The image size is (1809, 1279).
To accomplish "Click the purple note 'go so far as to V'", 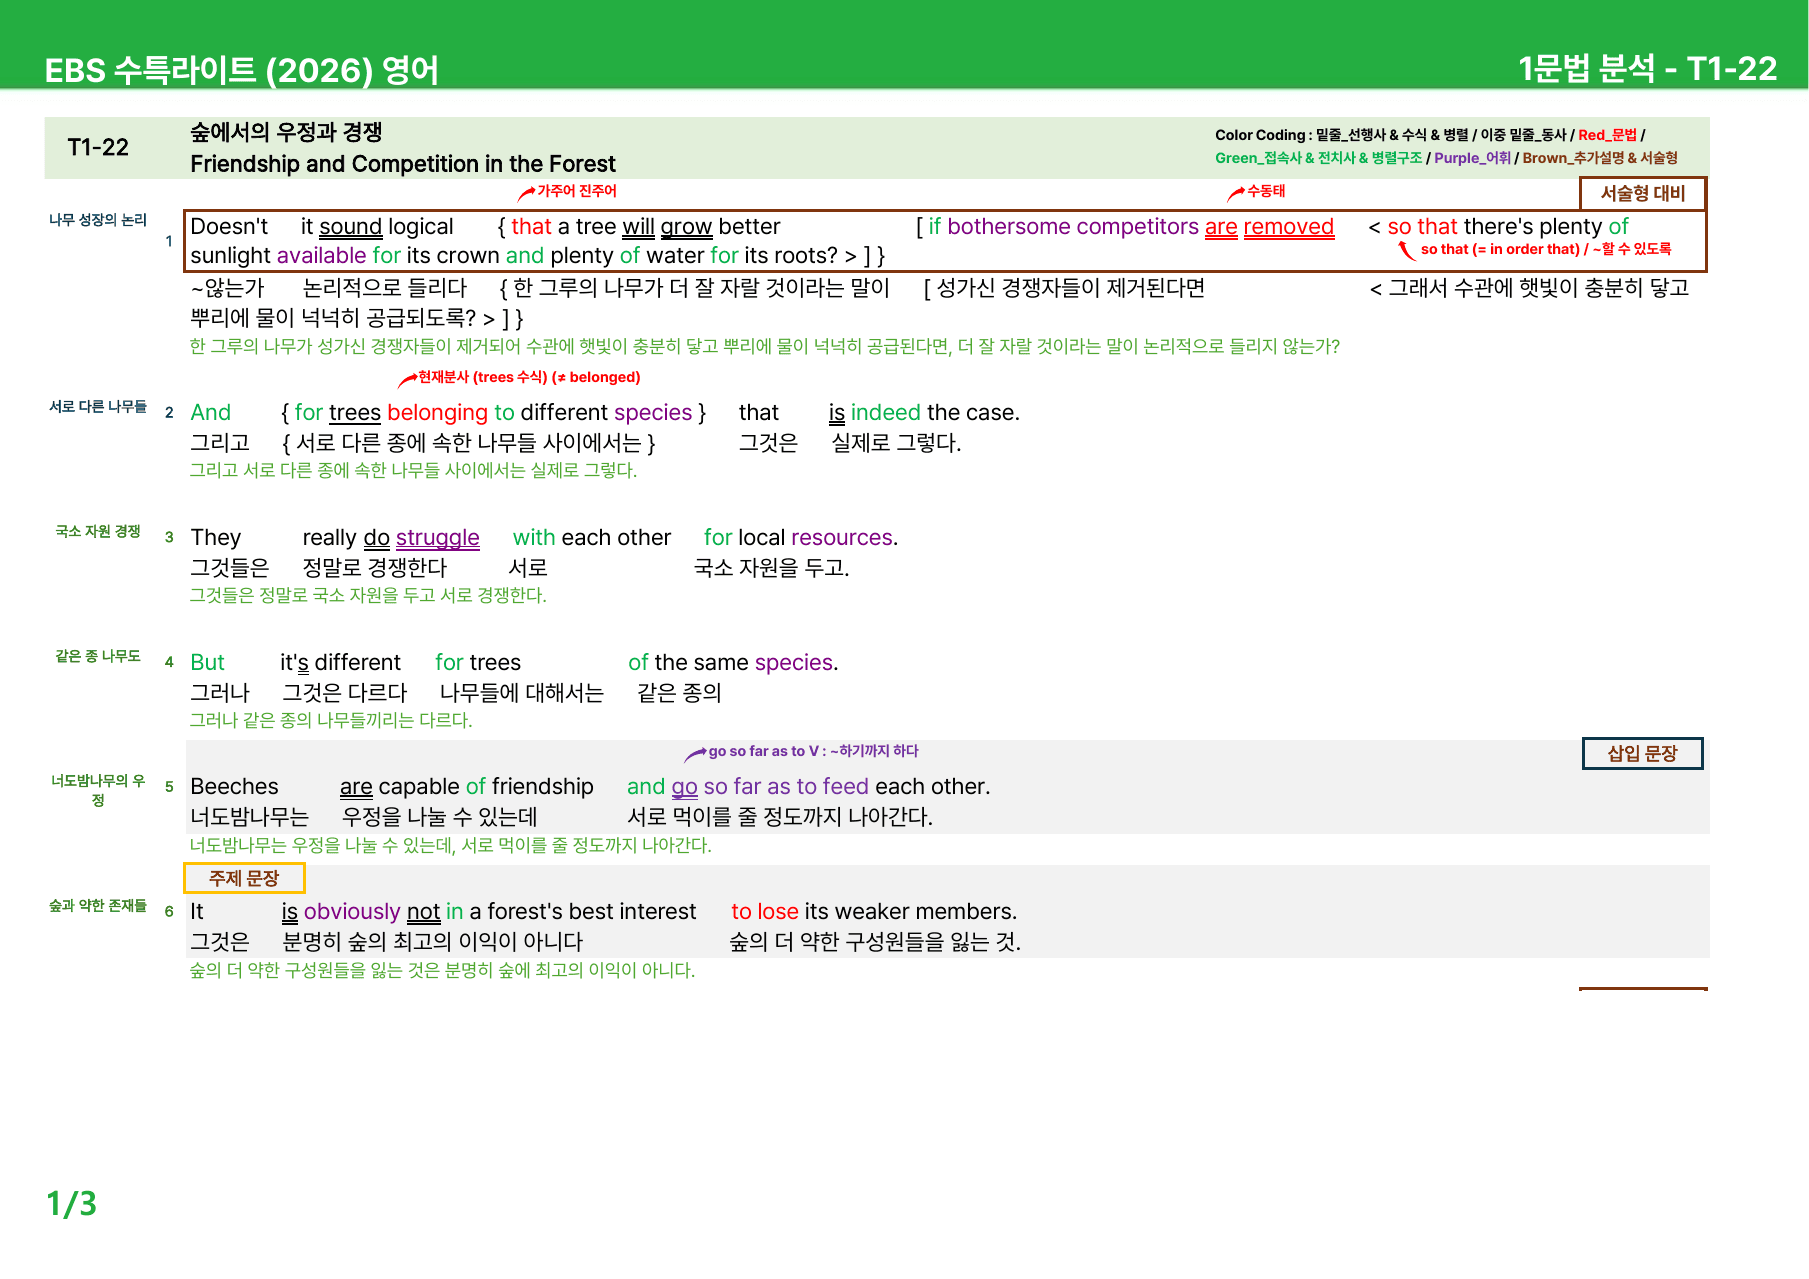I will (763, 751).
